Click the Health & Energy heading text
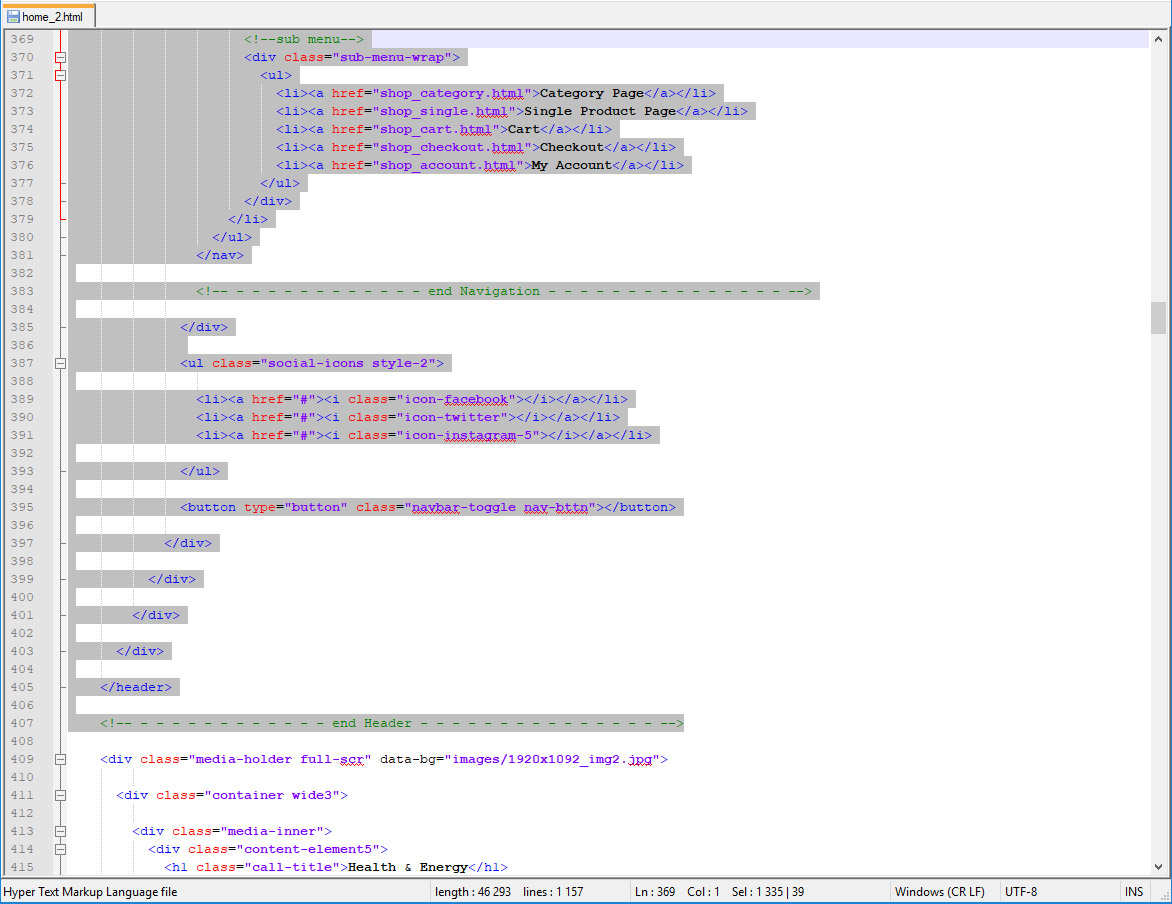This screenshot has height=904, width=1172. pyautogui.click(x=408, y=867)
